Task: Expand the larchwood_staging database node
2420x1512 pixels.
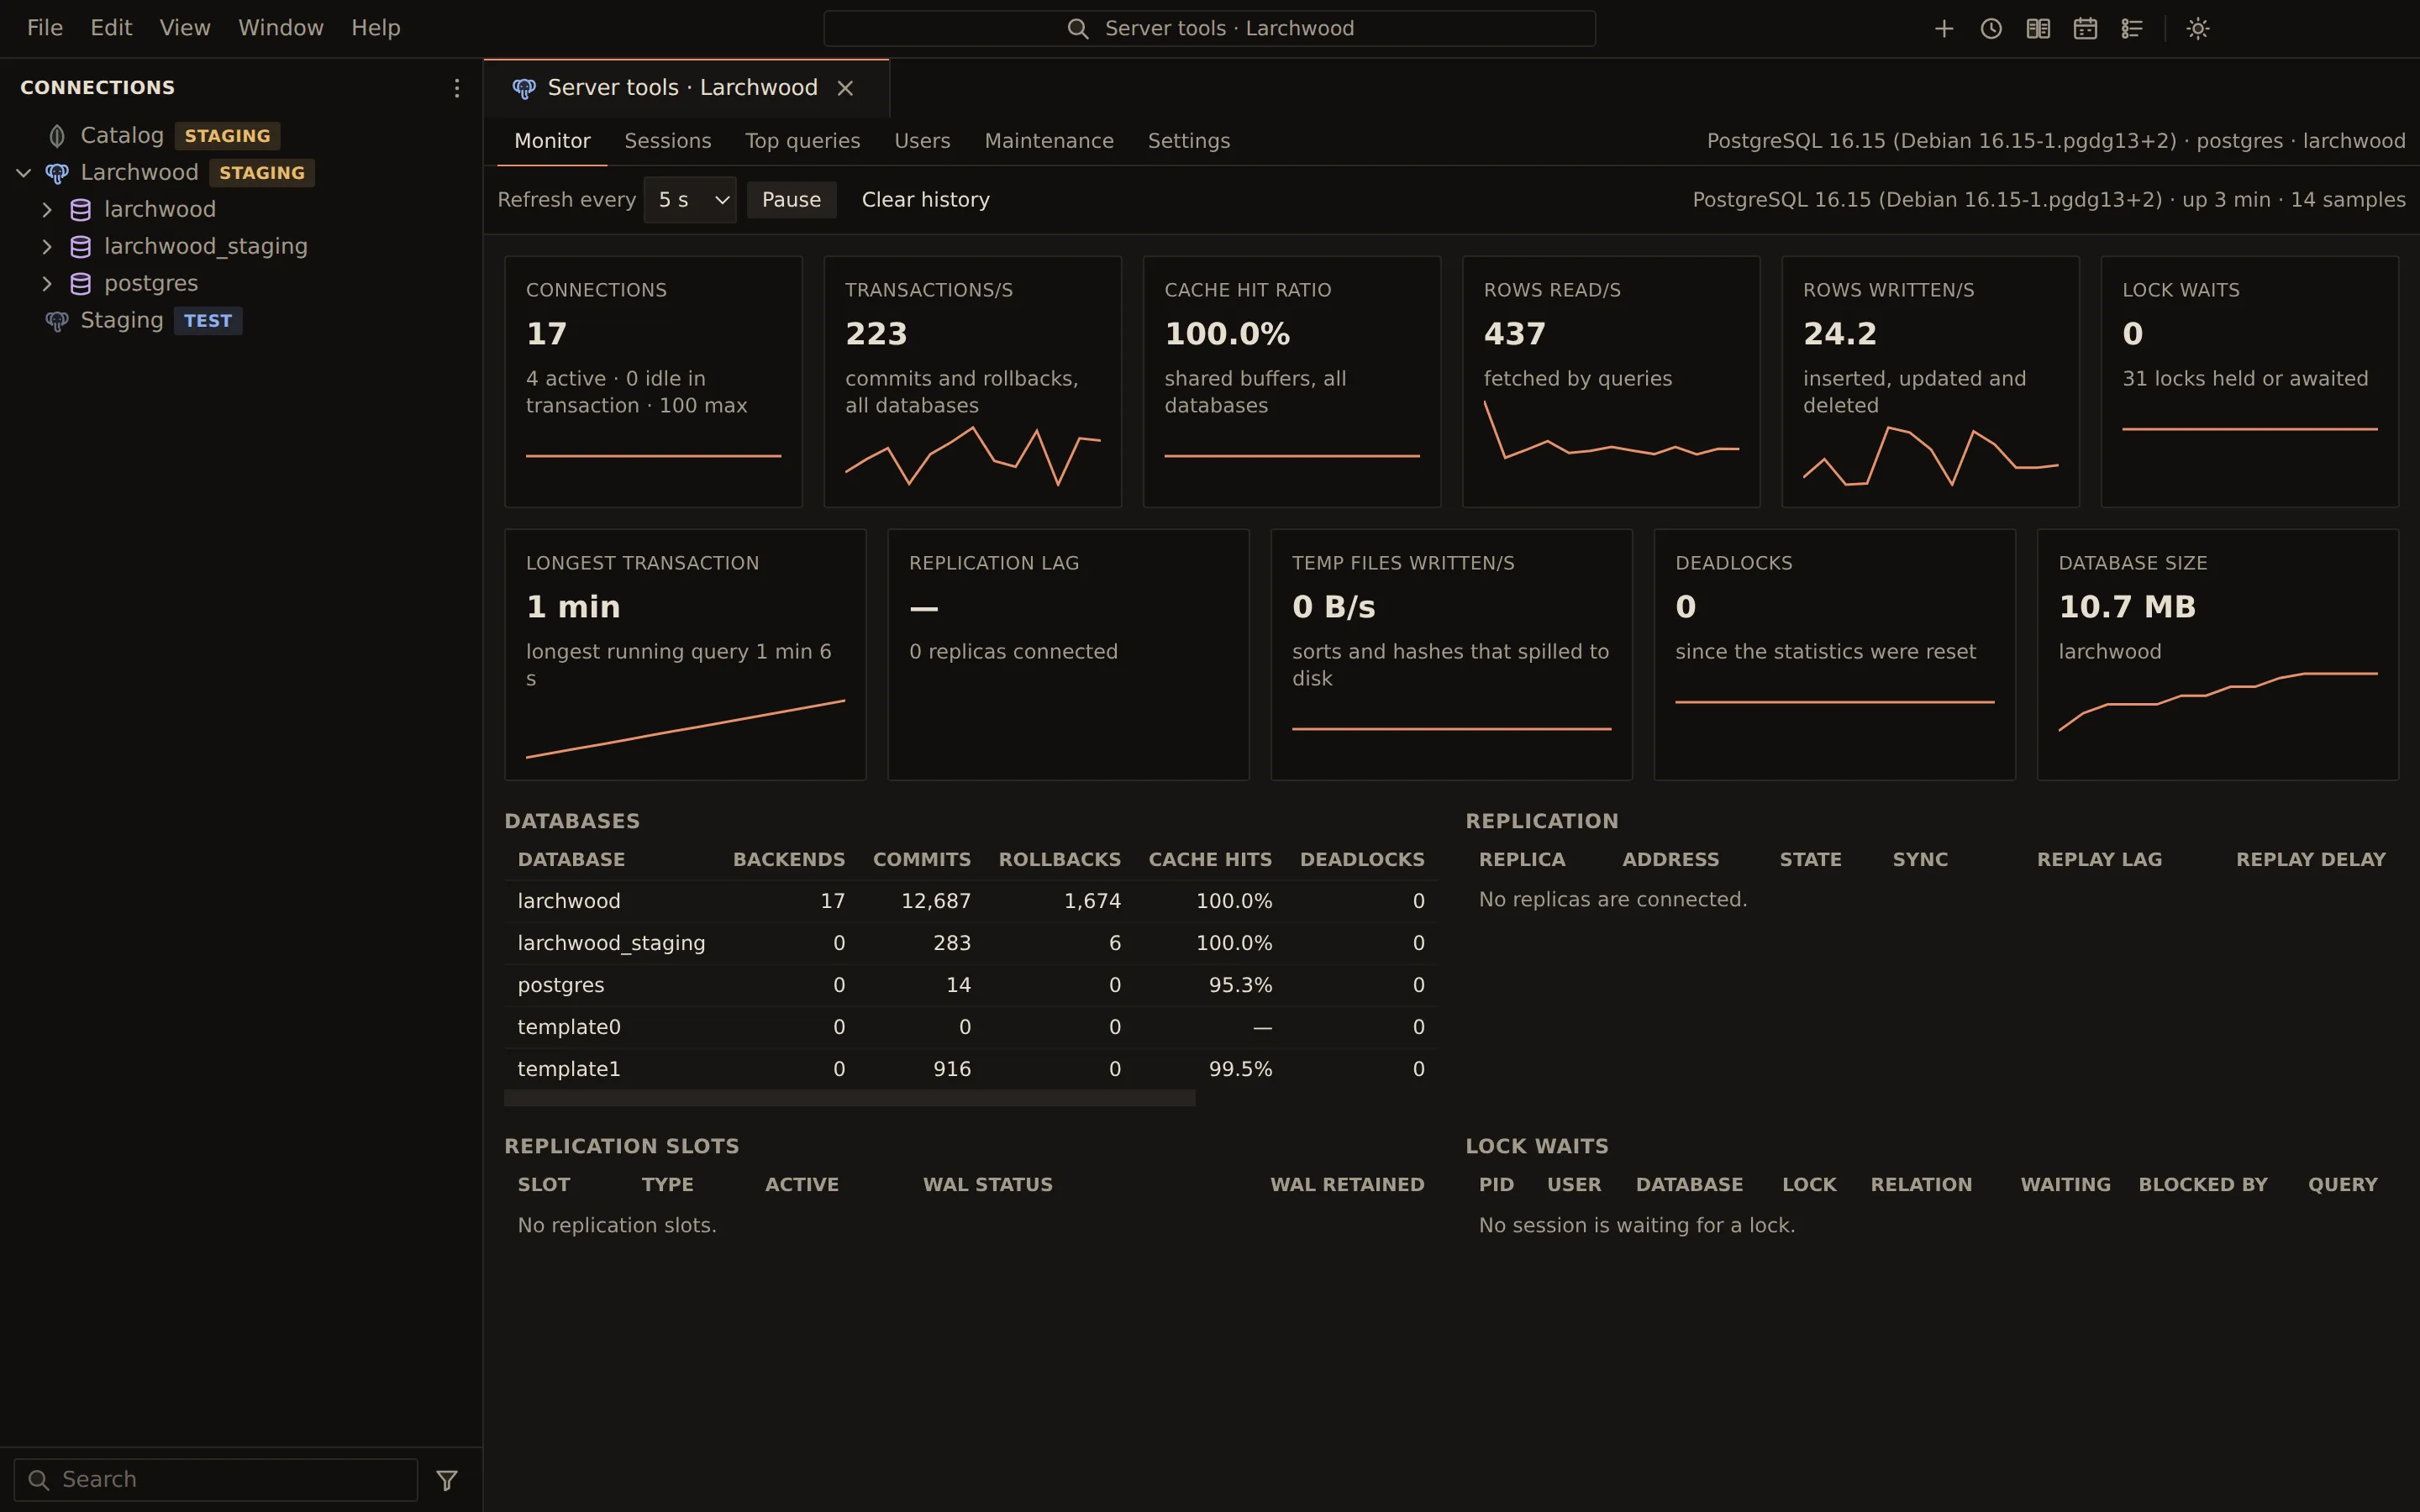Action: [x=46, y=247]
